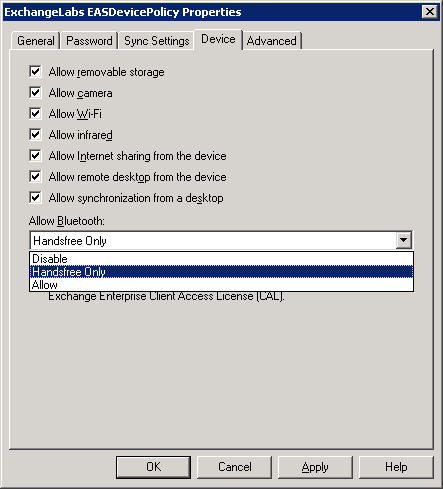This screenshot has height=489, width=443.
Task: Select Disable in the Bluetooth list
Action: coord(221,259)
